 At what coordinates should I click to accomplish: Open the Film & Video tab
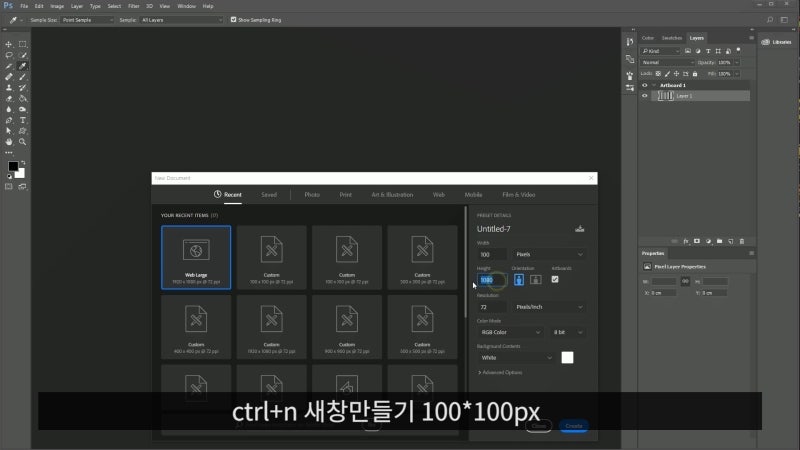point(518,195)
